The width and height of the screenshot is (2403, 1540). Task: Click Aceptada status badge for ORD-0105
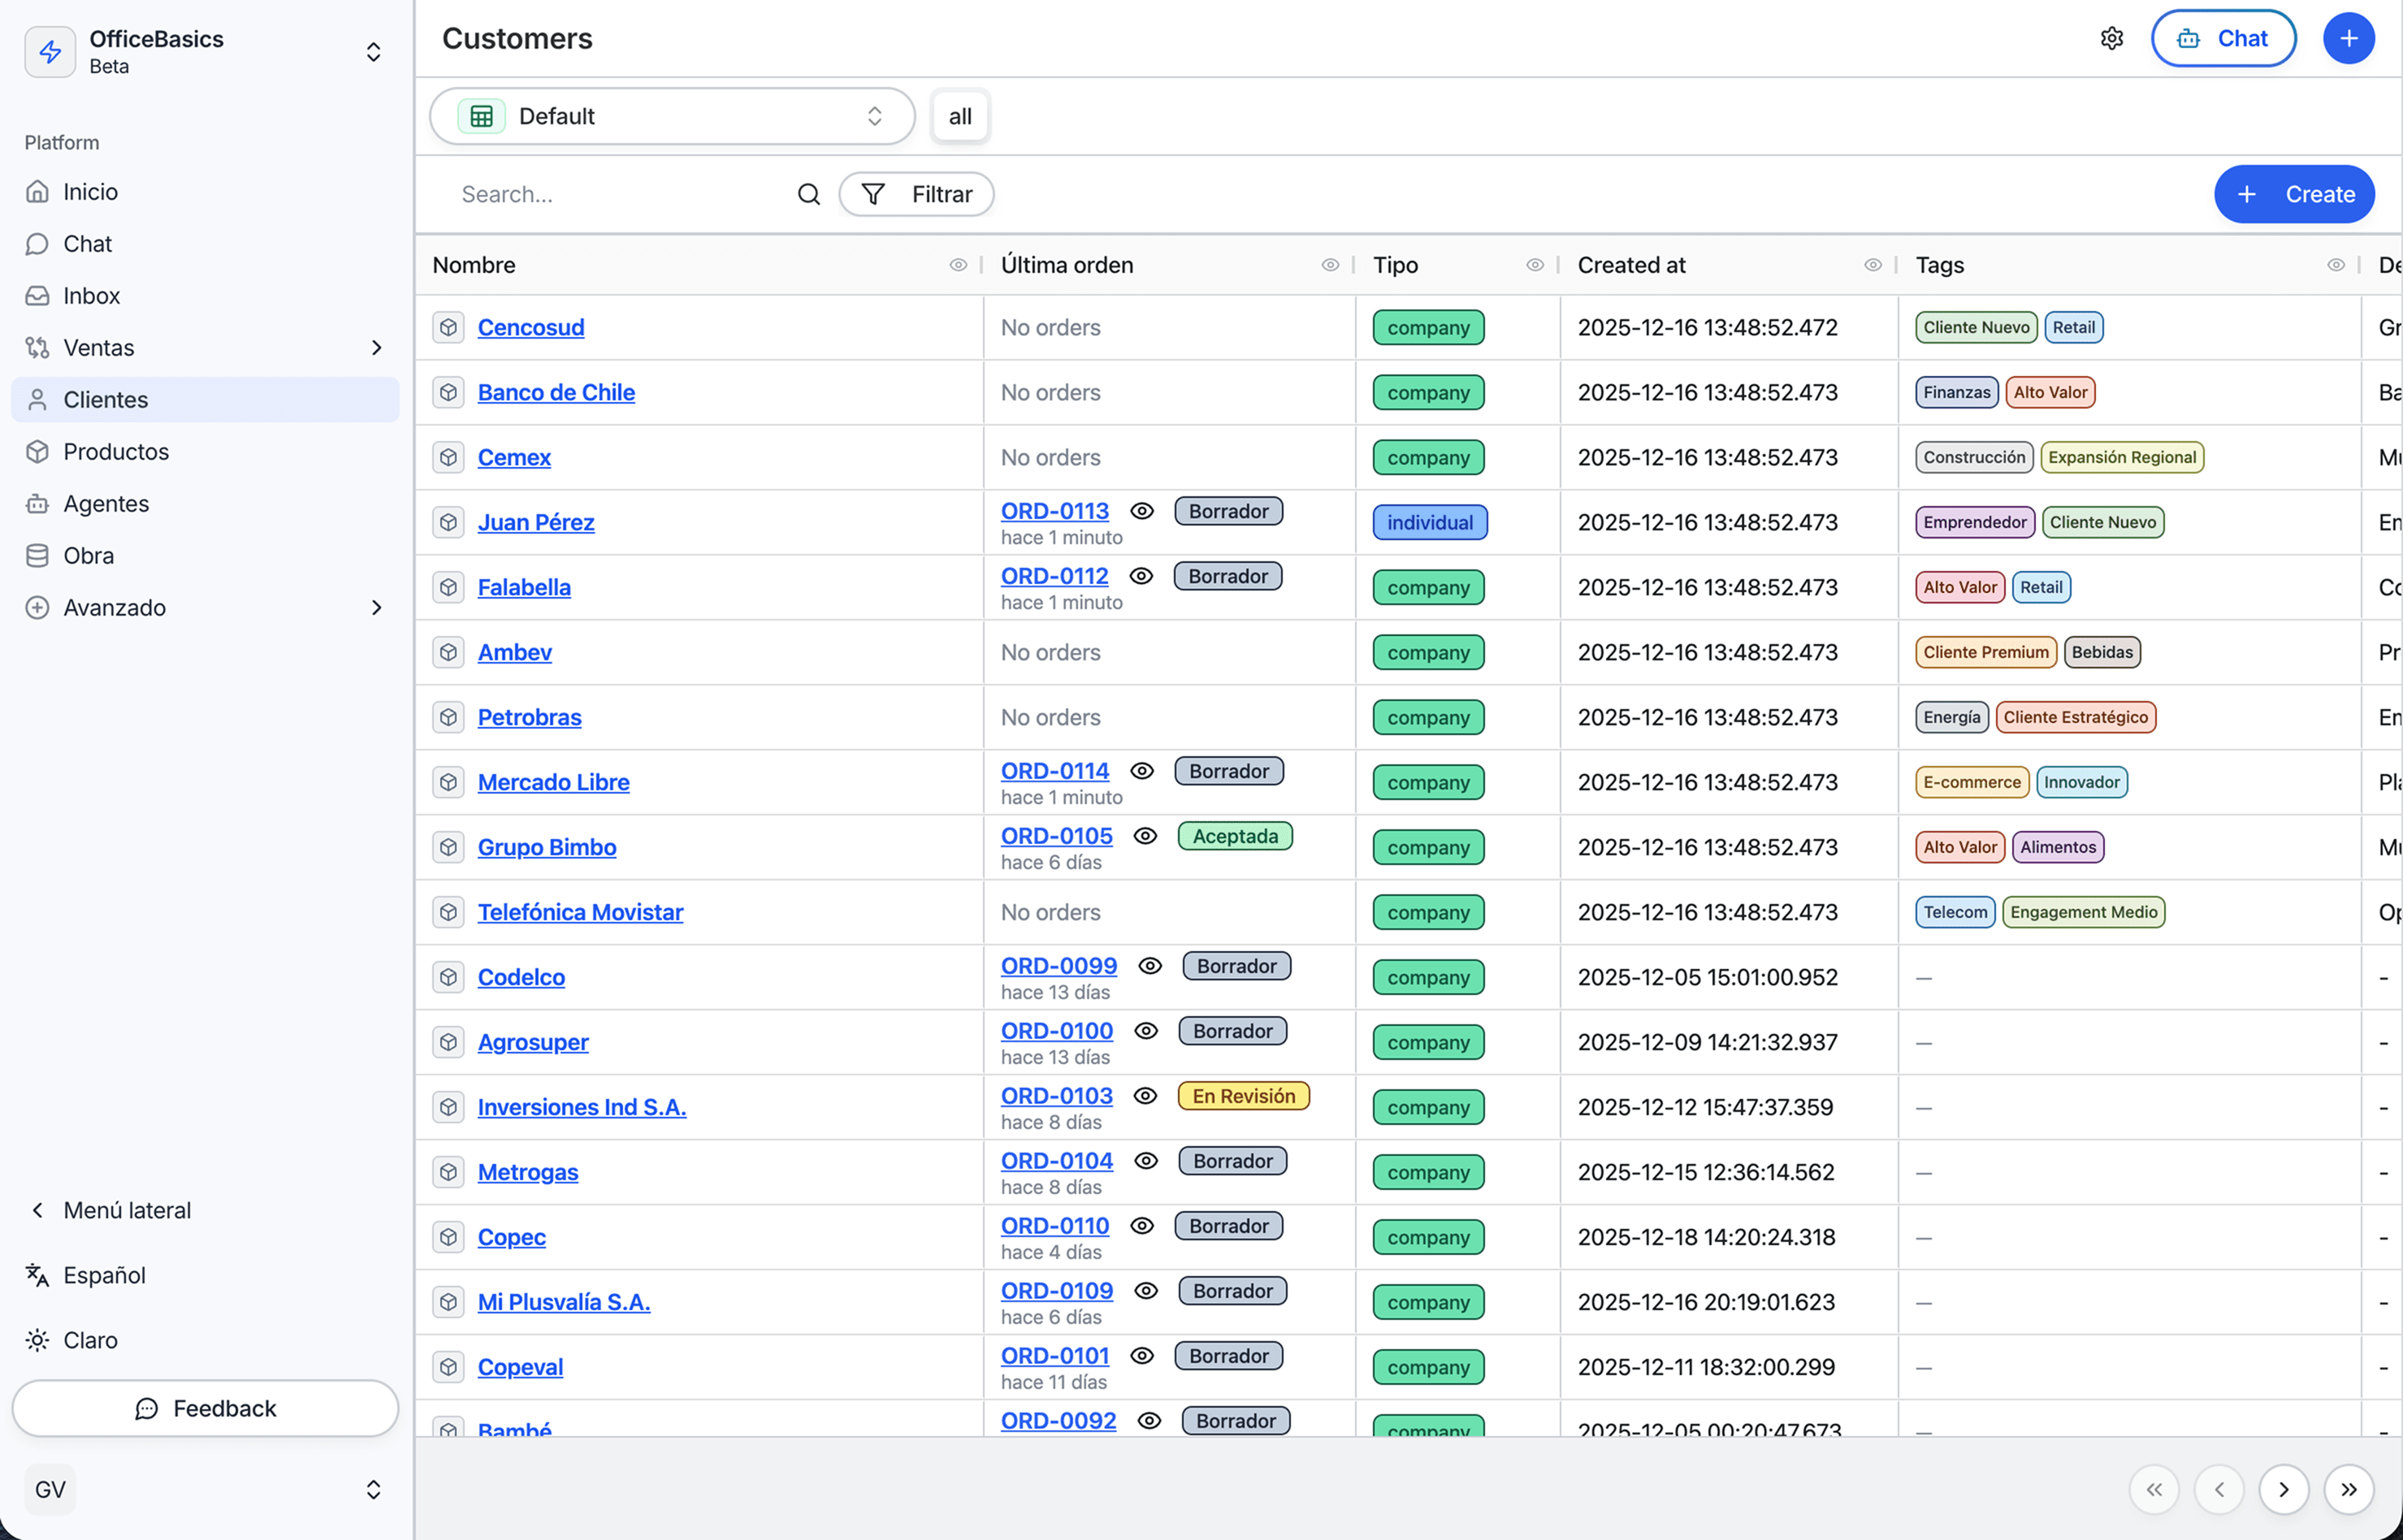click(x=1234, y=836)
